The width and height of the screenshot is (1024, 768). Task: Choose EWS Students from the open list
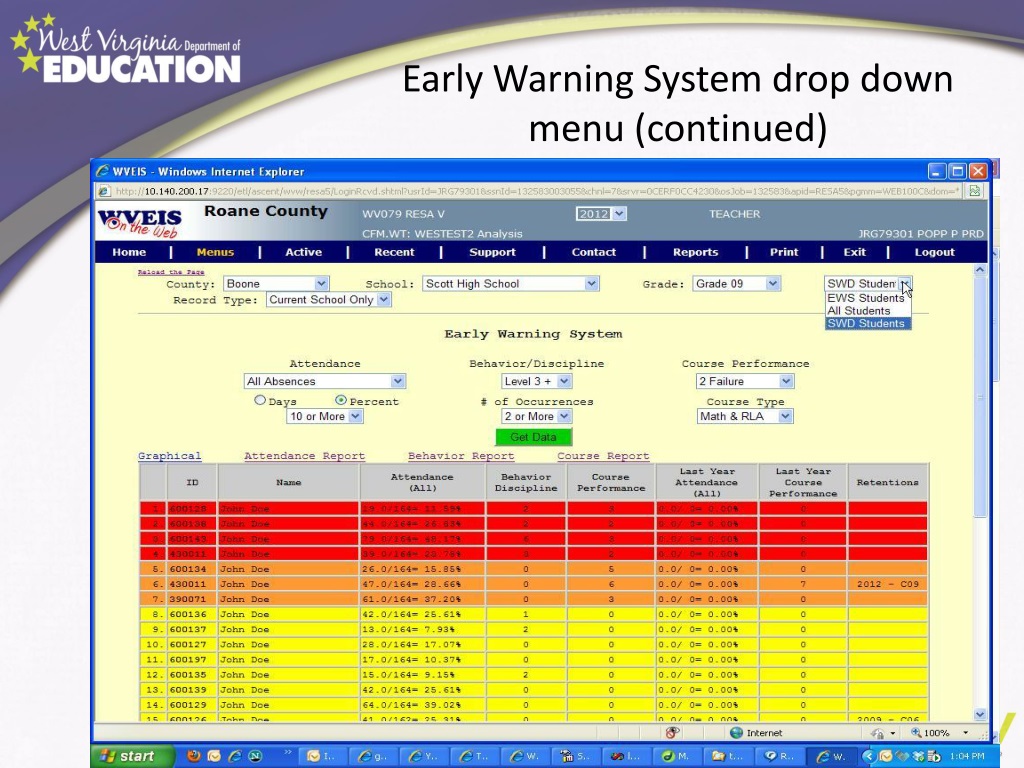click(866, 298)
